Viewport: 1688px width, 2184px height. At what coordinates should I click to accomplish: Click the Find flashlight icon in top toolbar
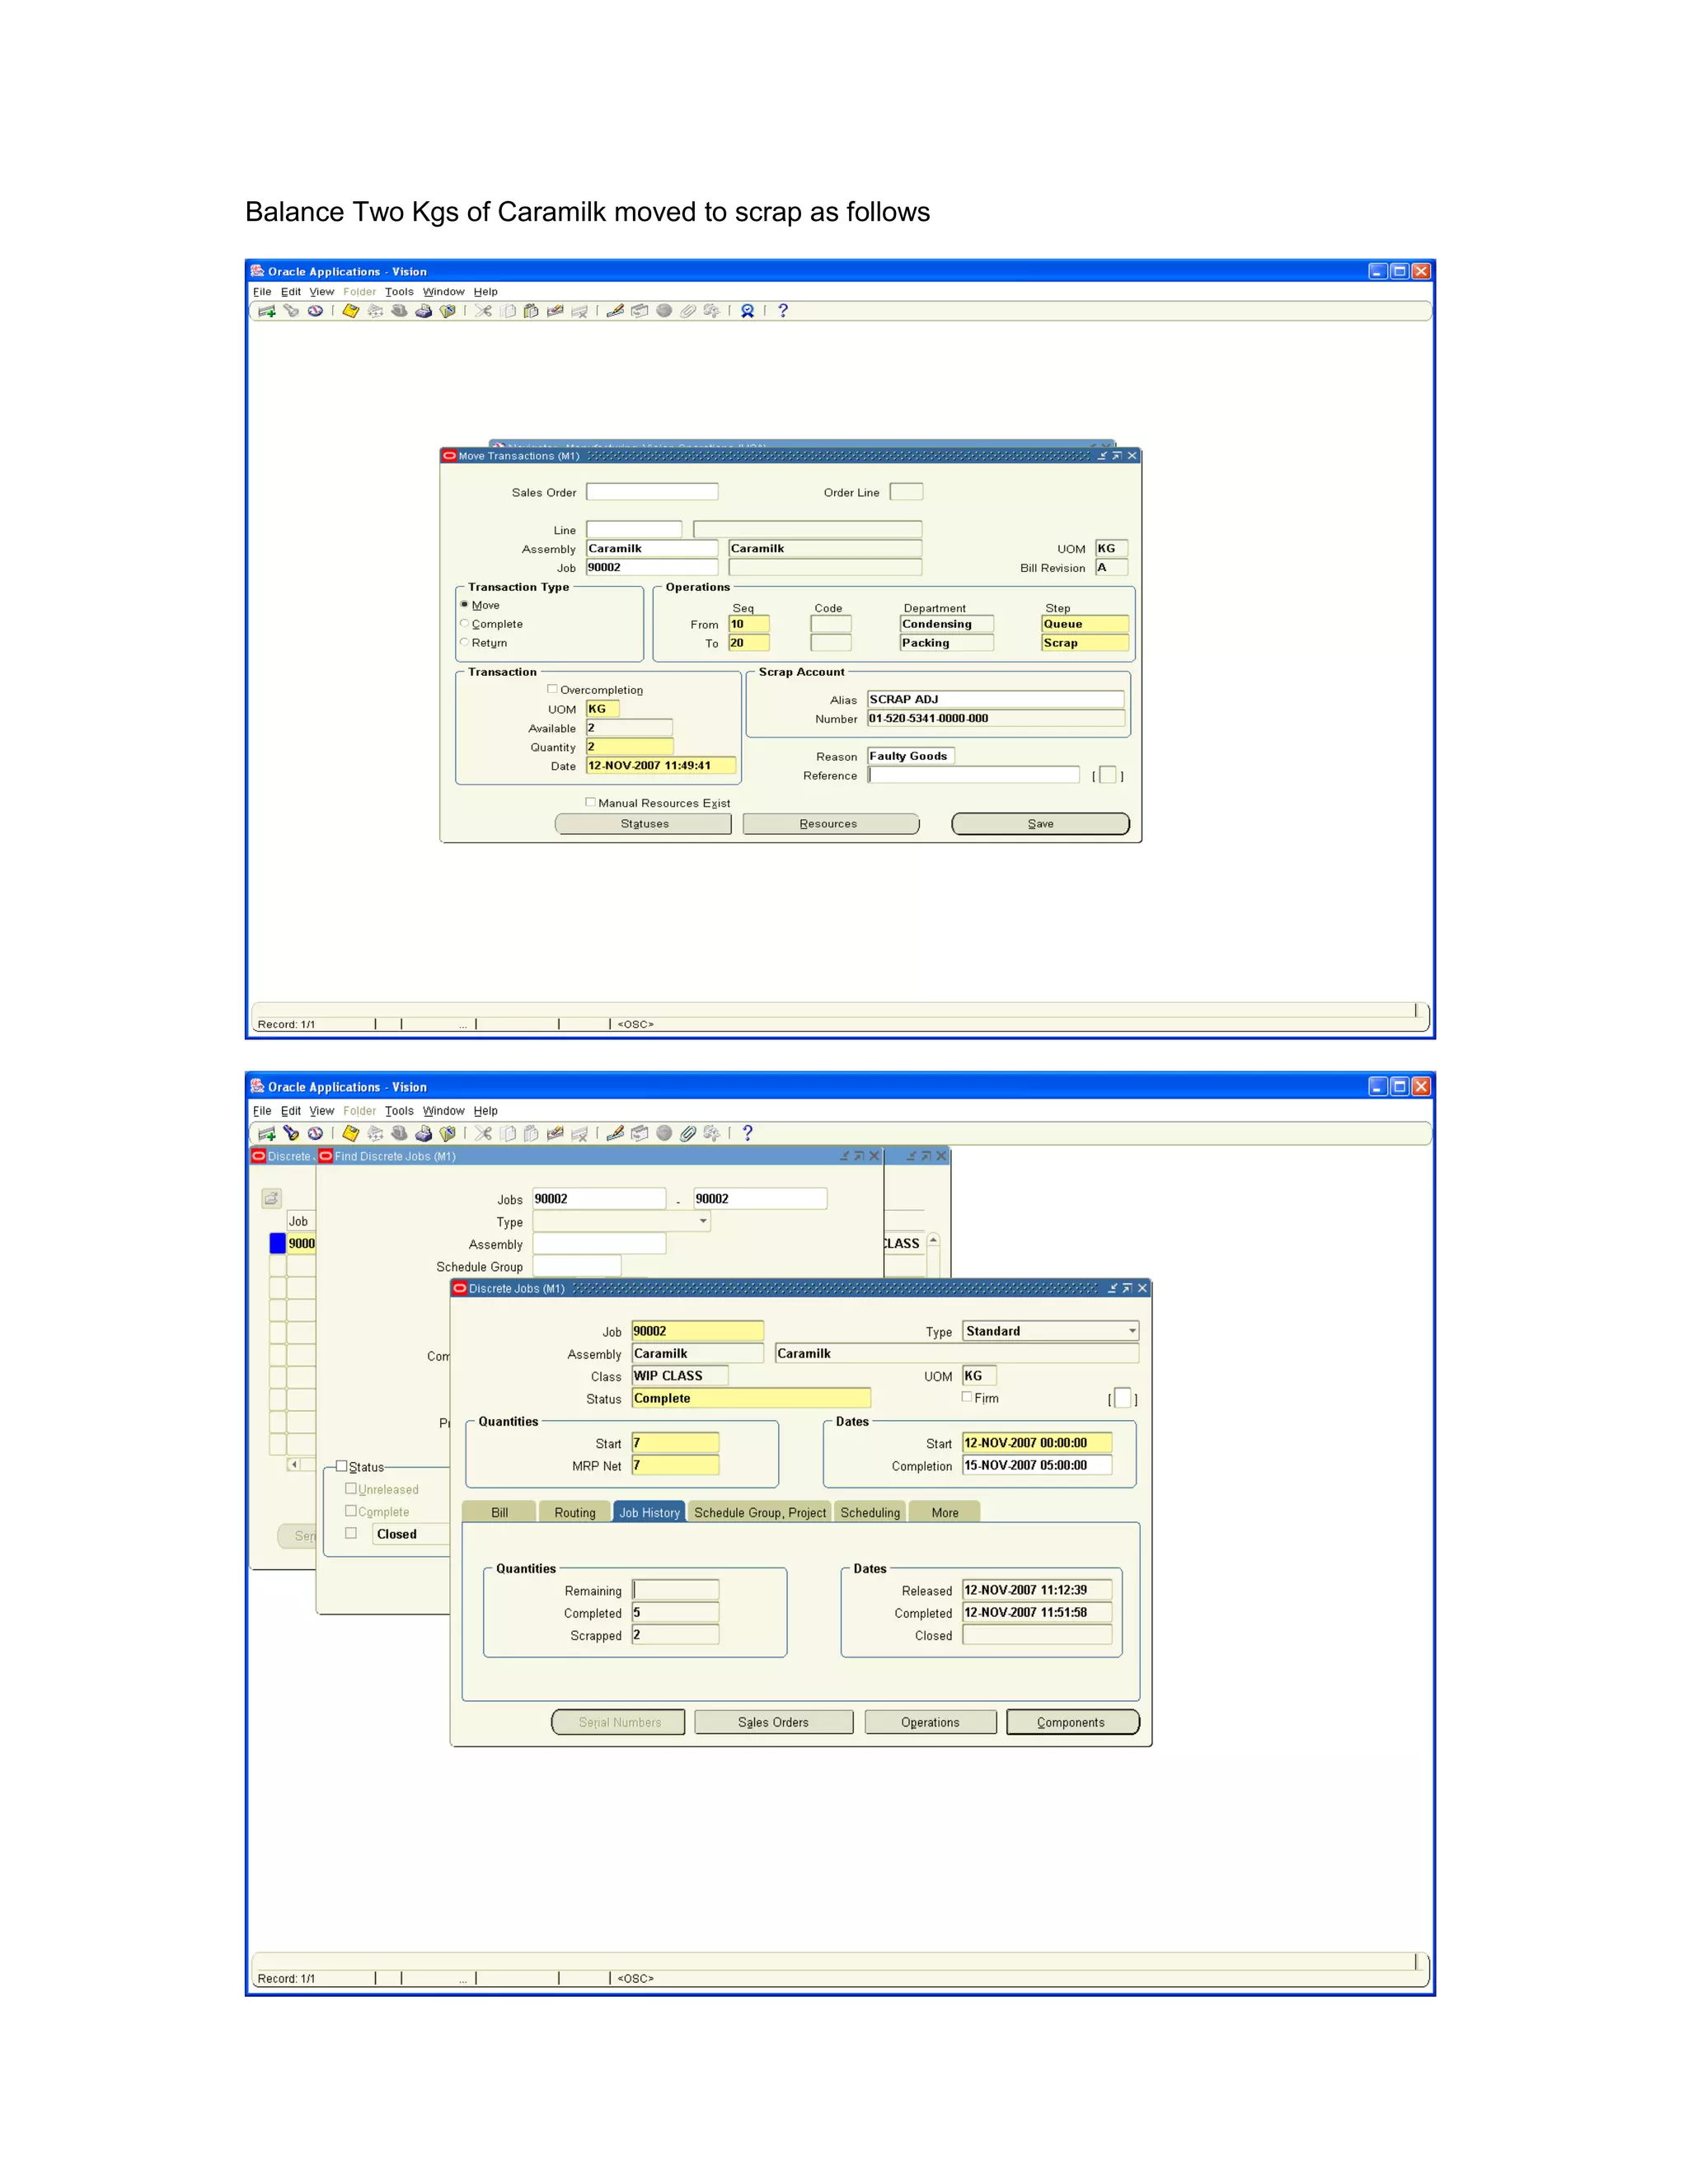tap(291, 311)
